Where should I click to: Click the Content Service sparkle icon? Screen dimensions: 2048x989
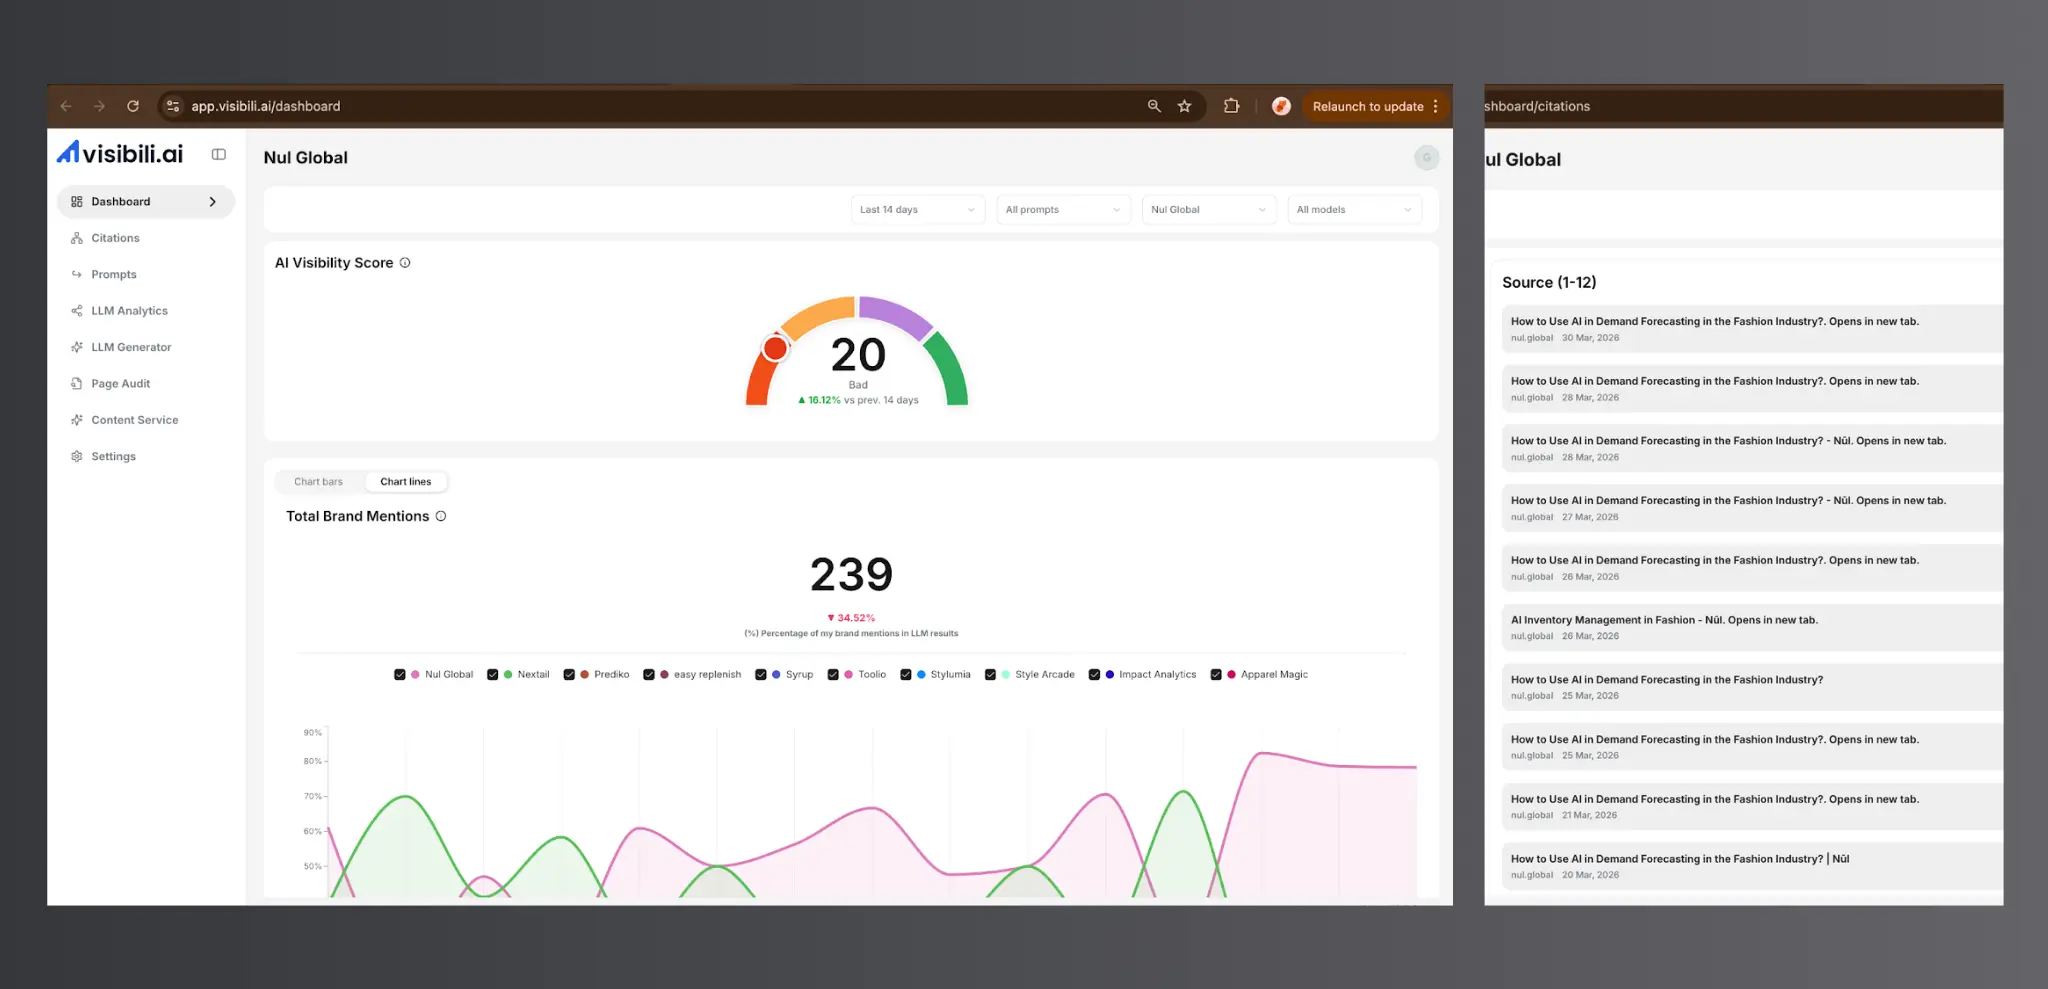(x=77, y=420)
